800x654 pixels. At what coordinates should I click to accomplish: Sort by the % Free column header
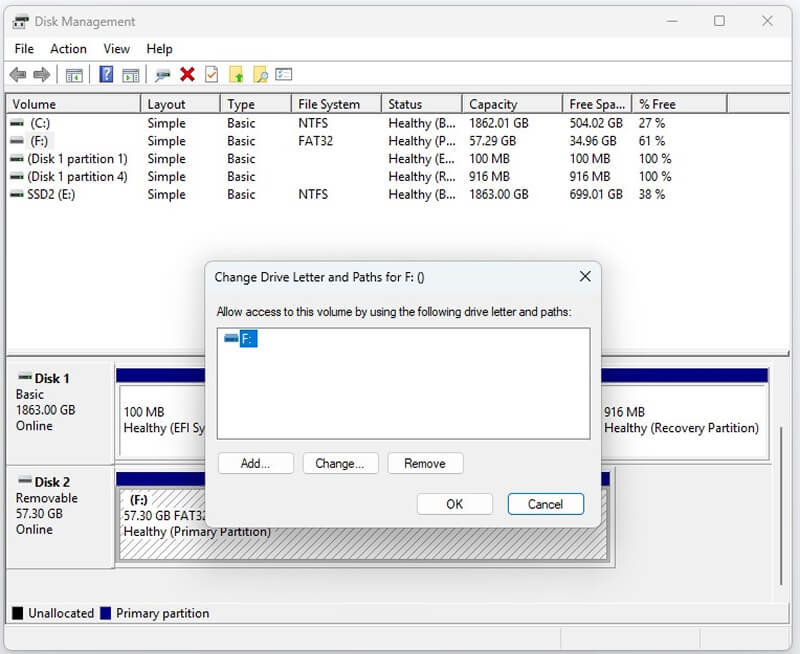pos(679,104)
